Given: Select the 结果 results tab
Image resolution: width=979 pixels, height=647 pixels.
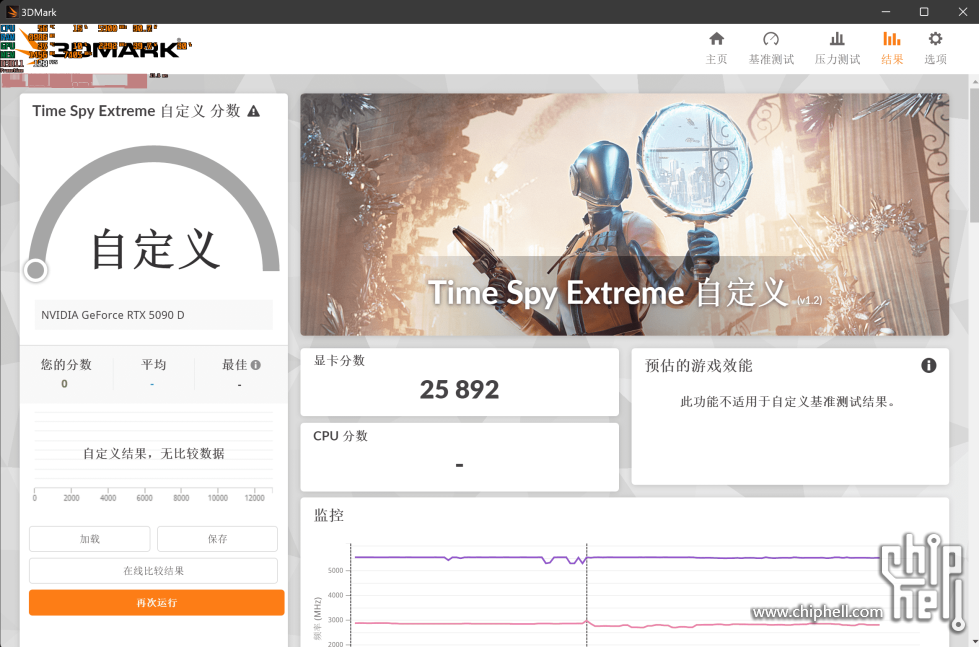Looking at the screenshot, I should (892, 48).
